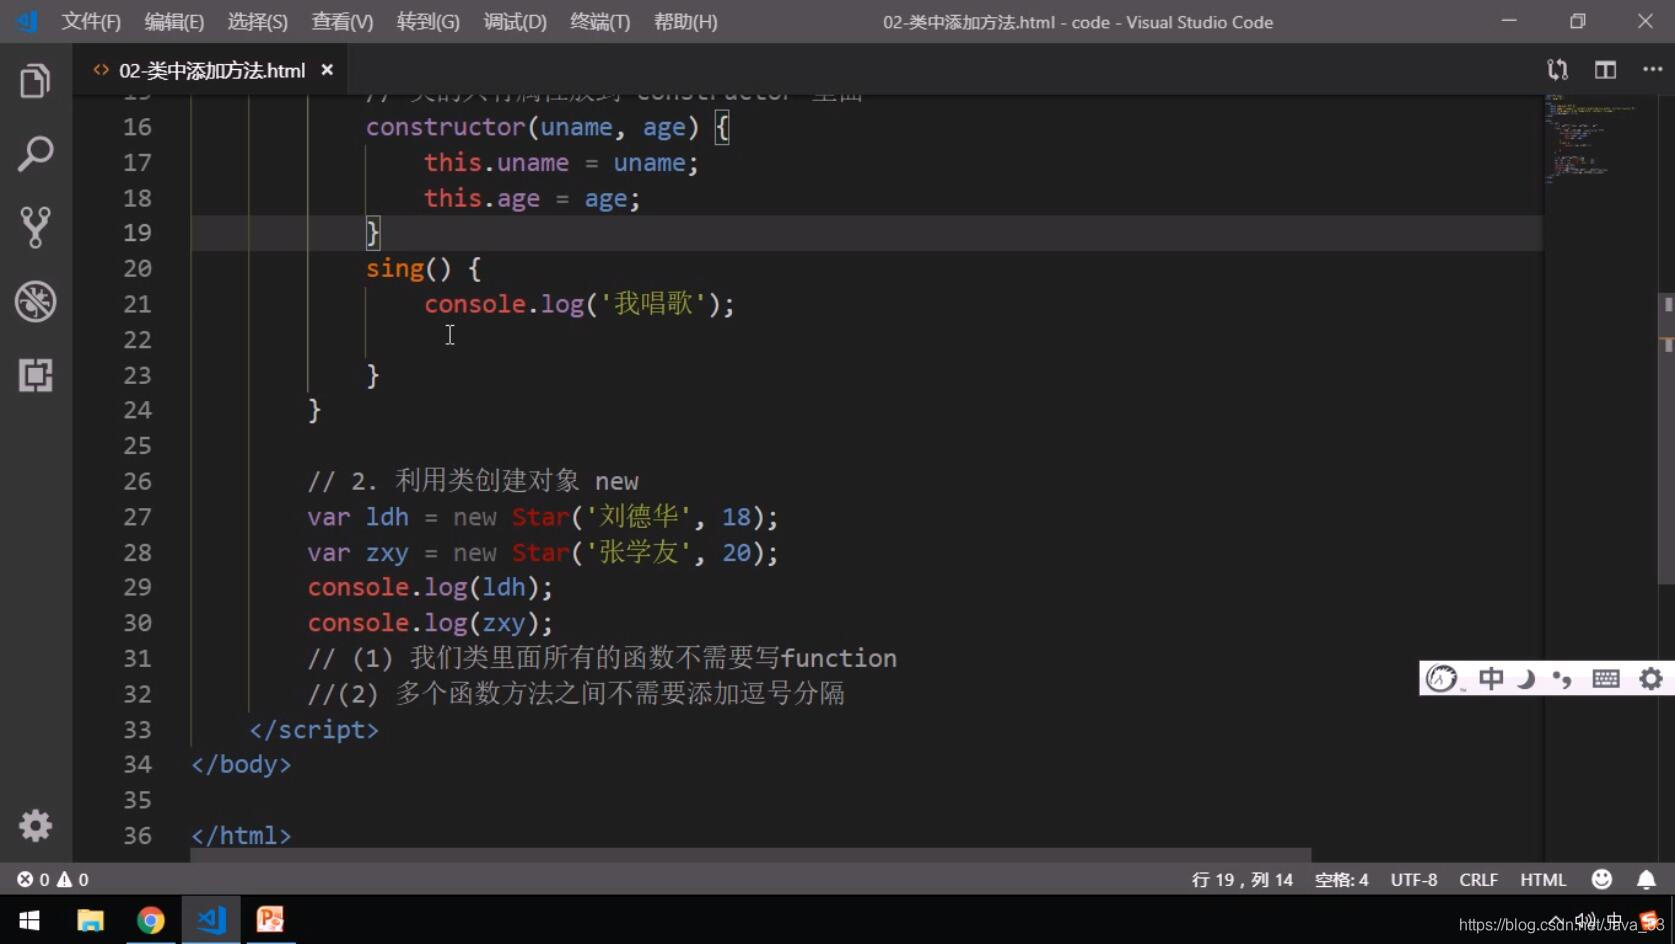Click the word constructor on line 16
Screen dimensions: 1675x944
coord(445,127)
